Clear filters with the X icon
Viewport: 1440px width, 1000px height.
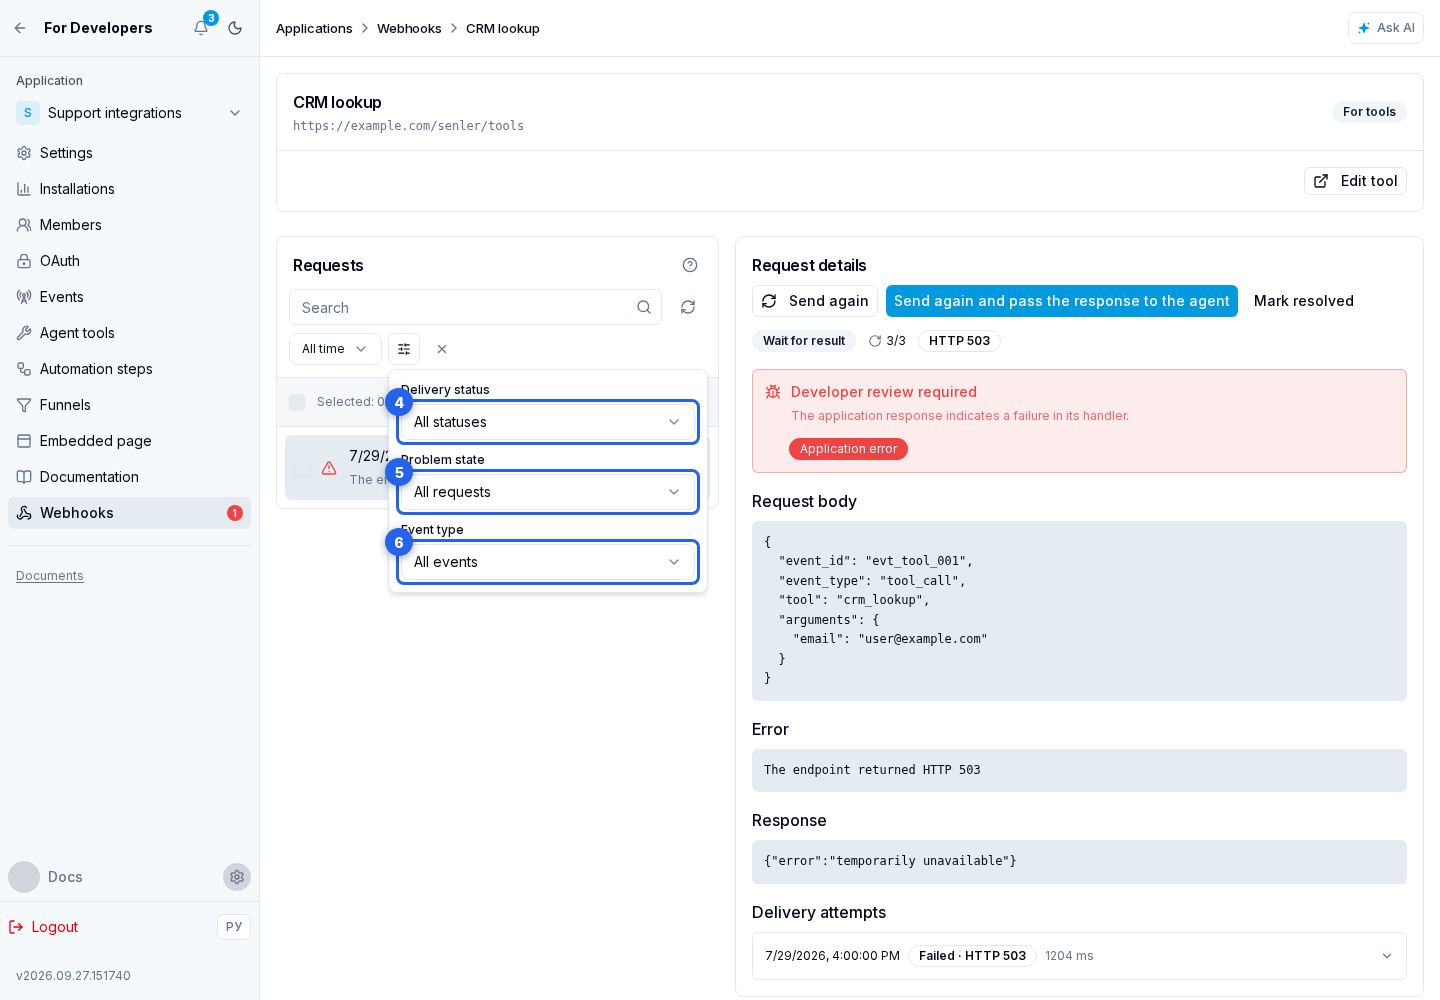pos(442,349)
